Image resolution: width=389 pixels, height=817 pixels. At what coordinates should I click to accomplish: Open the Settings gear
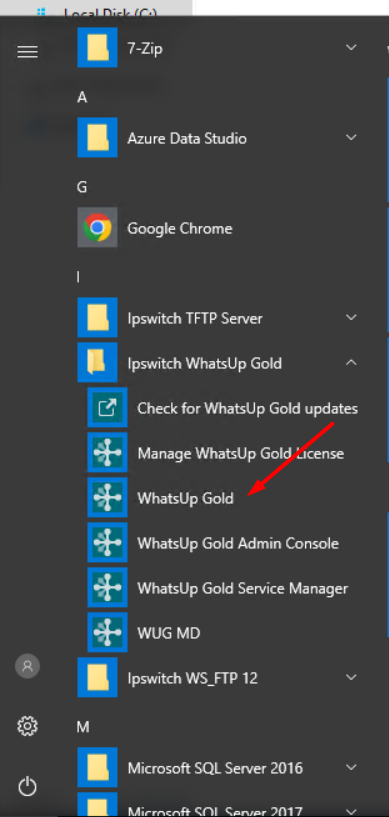click(x=28, y=726)
